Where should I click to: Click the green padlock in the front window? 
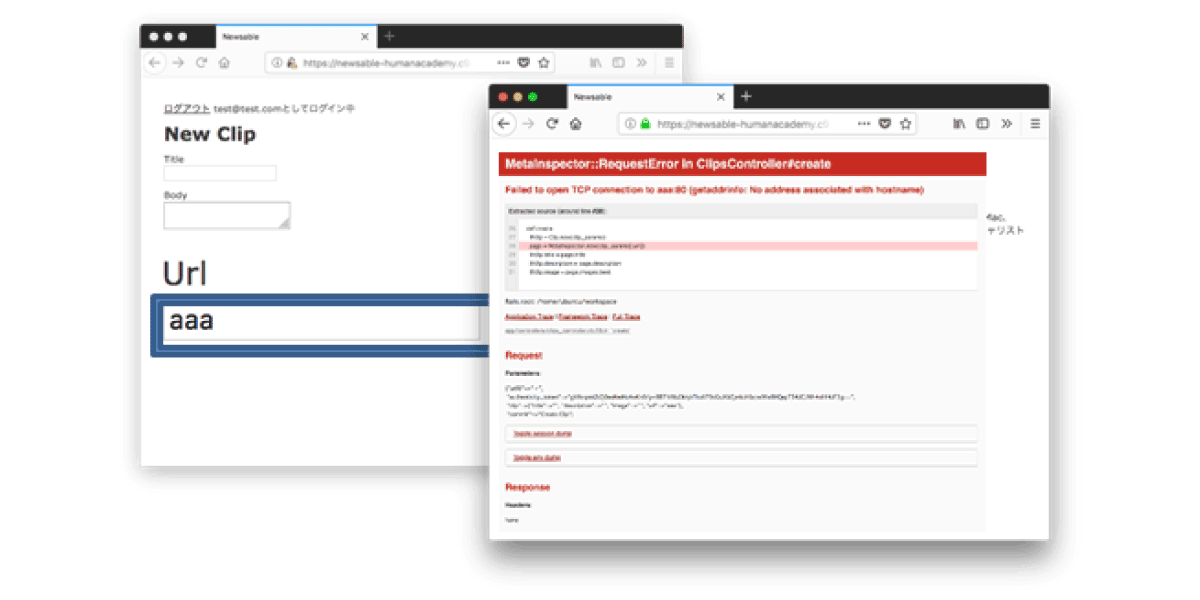(645, 124)
